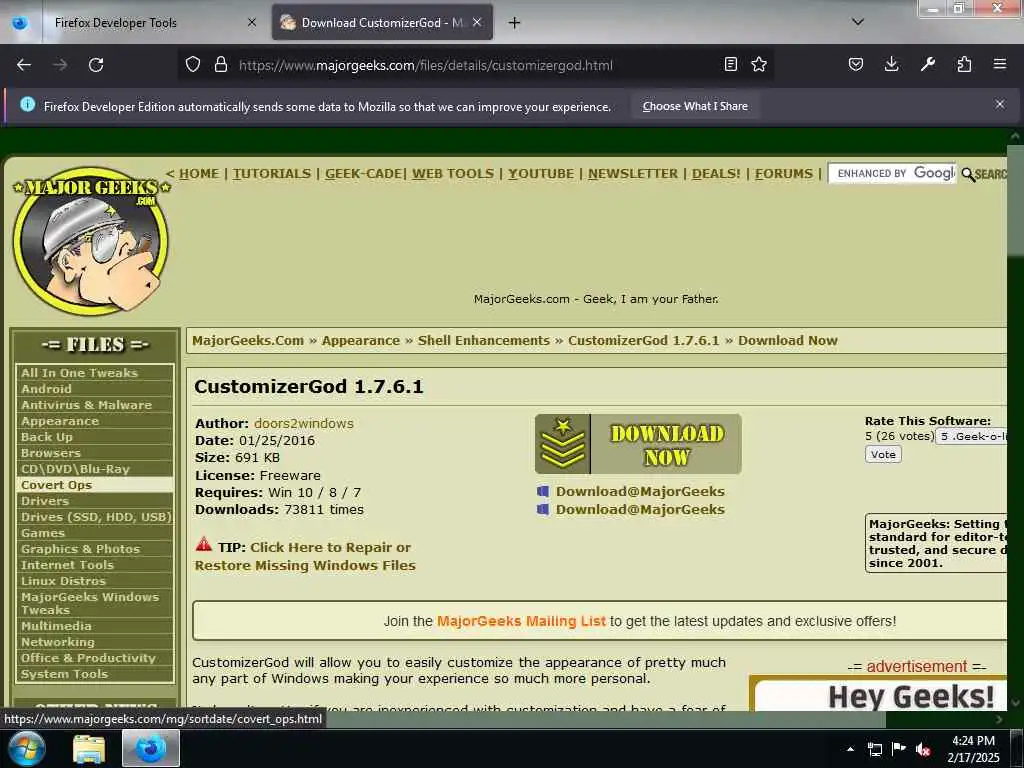Image resolution: width=1024 pixels, height=768 pixels.
Task: Open the WEB TOOLS menu link
Action: coord(453,174)
